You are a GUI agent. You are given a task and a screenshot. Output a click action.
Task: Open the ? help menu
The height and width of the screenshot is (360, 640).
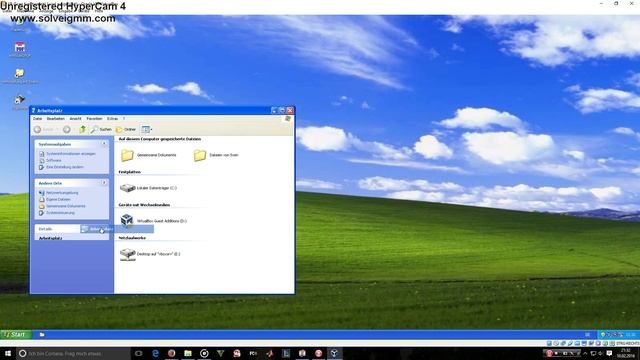[x=124, y=119]
